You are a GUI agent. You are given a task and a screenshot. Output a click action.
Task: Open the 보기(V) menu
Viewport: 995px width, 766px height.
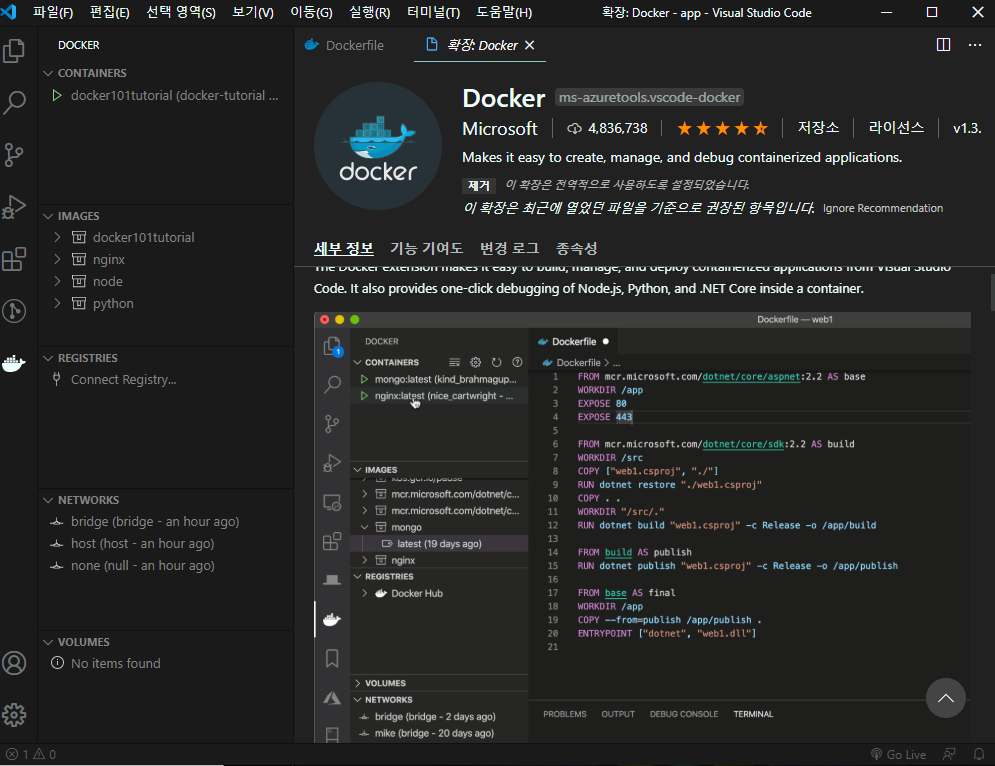[x=253, y=12]
